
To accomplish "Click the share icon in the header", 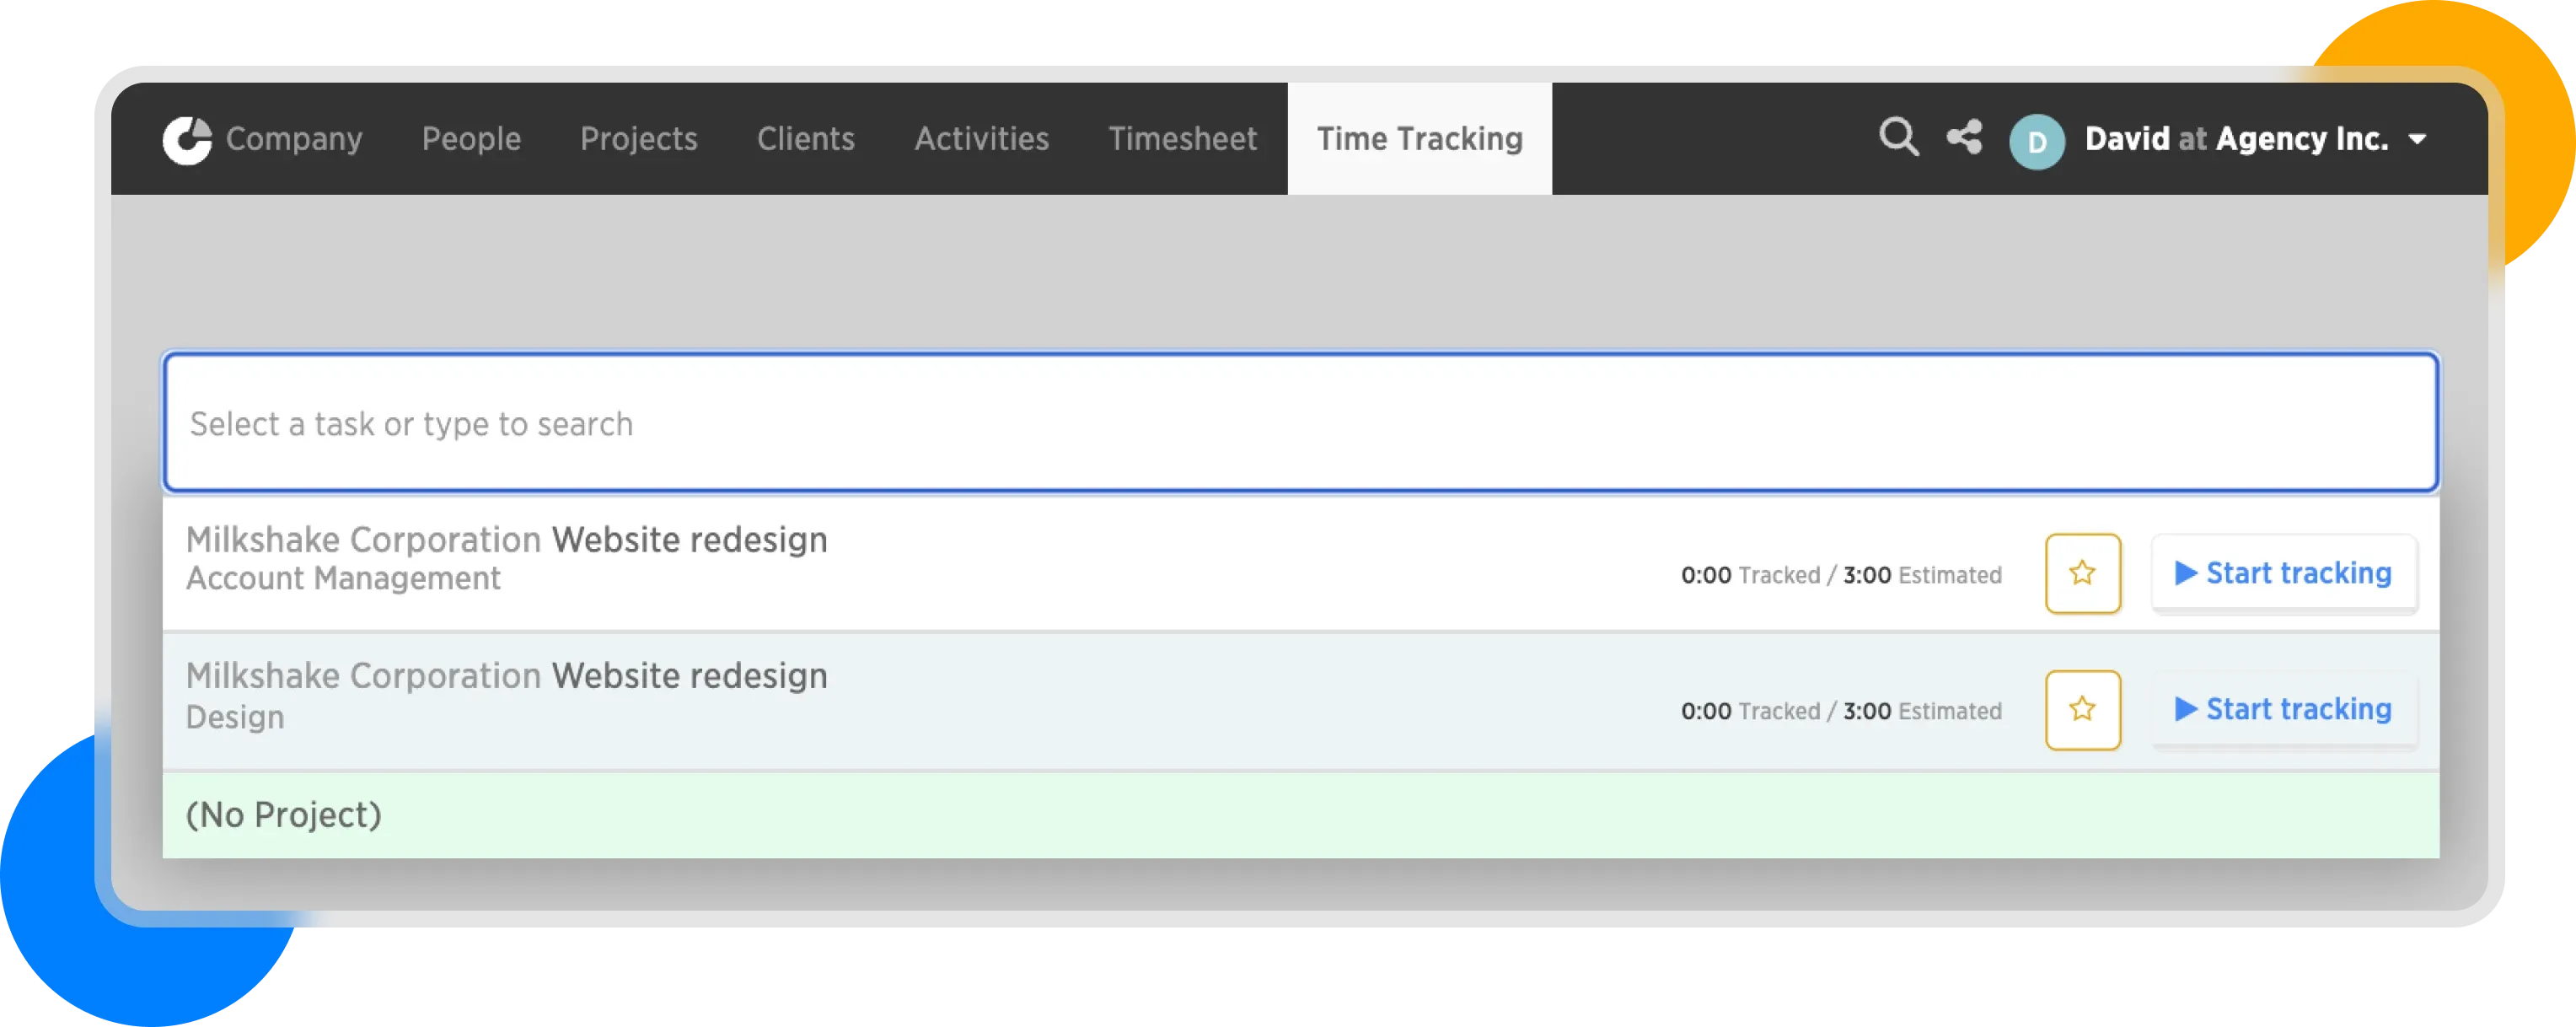I will tap(1964, 138).
